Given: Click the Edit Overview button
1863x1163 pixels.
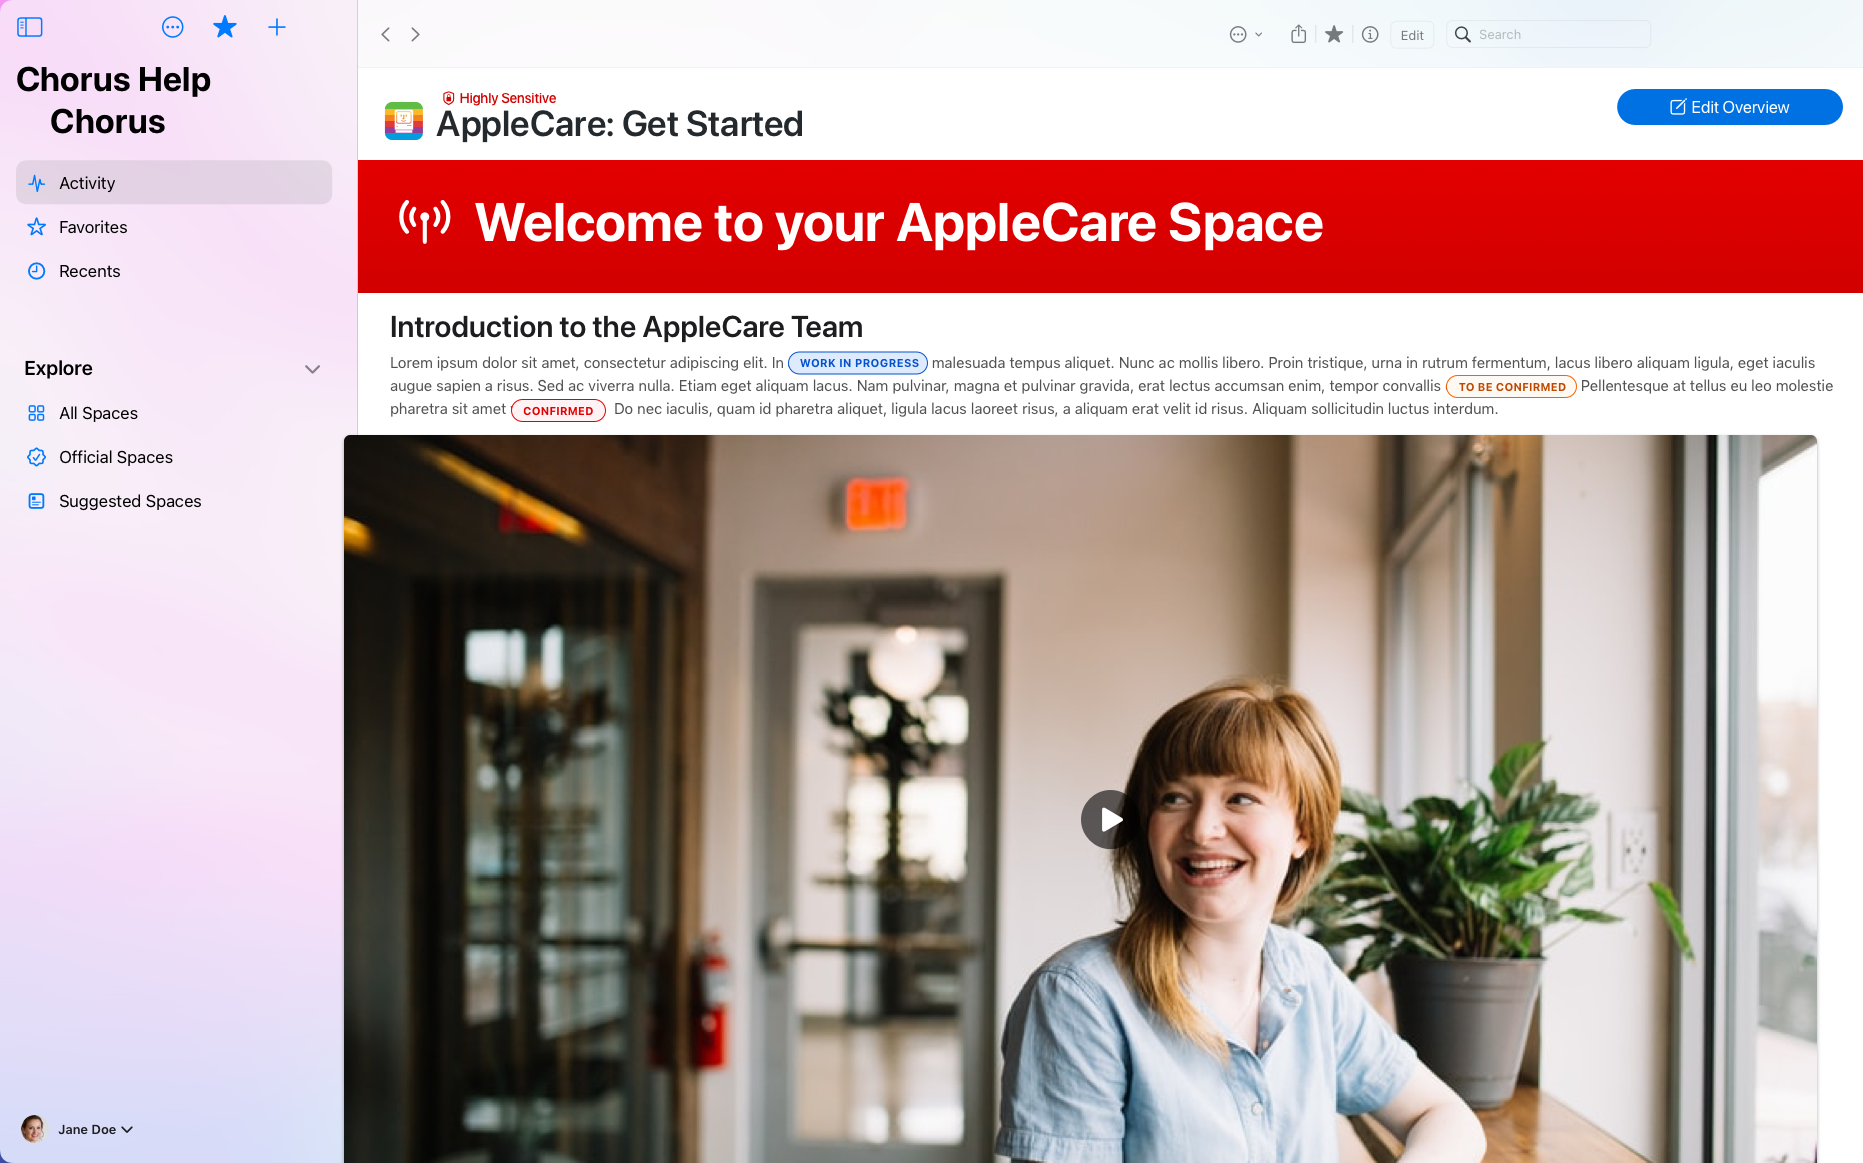Looking at the screenshot, I should 1729,107.
